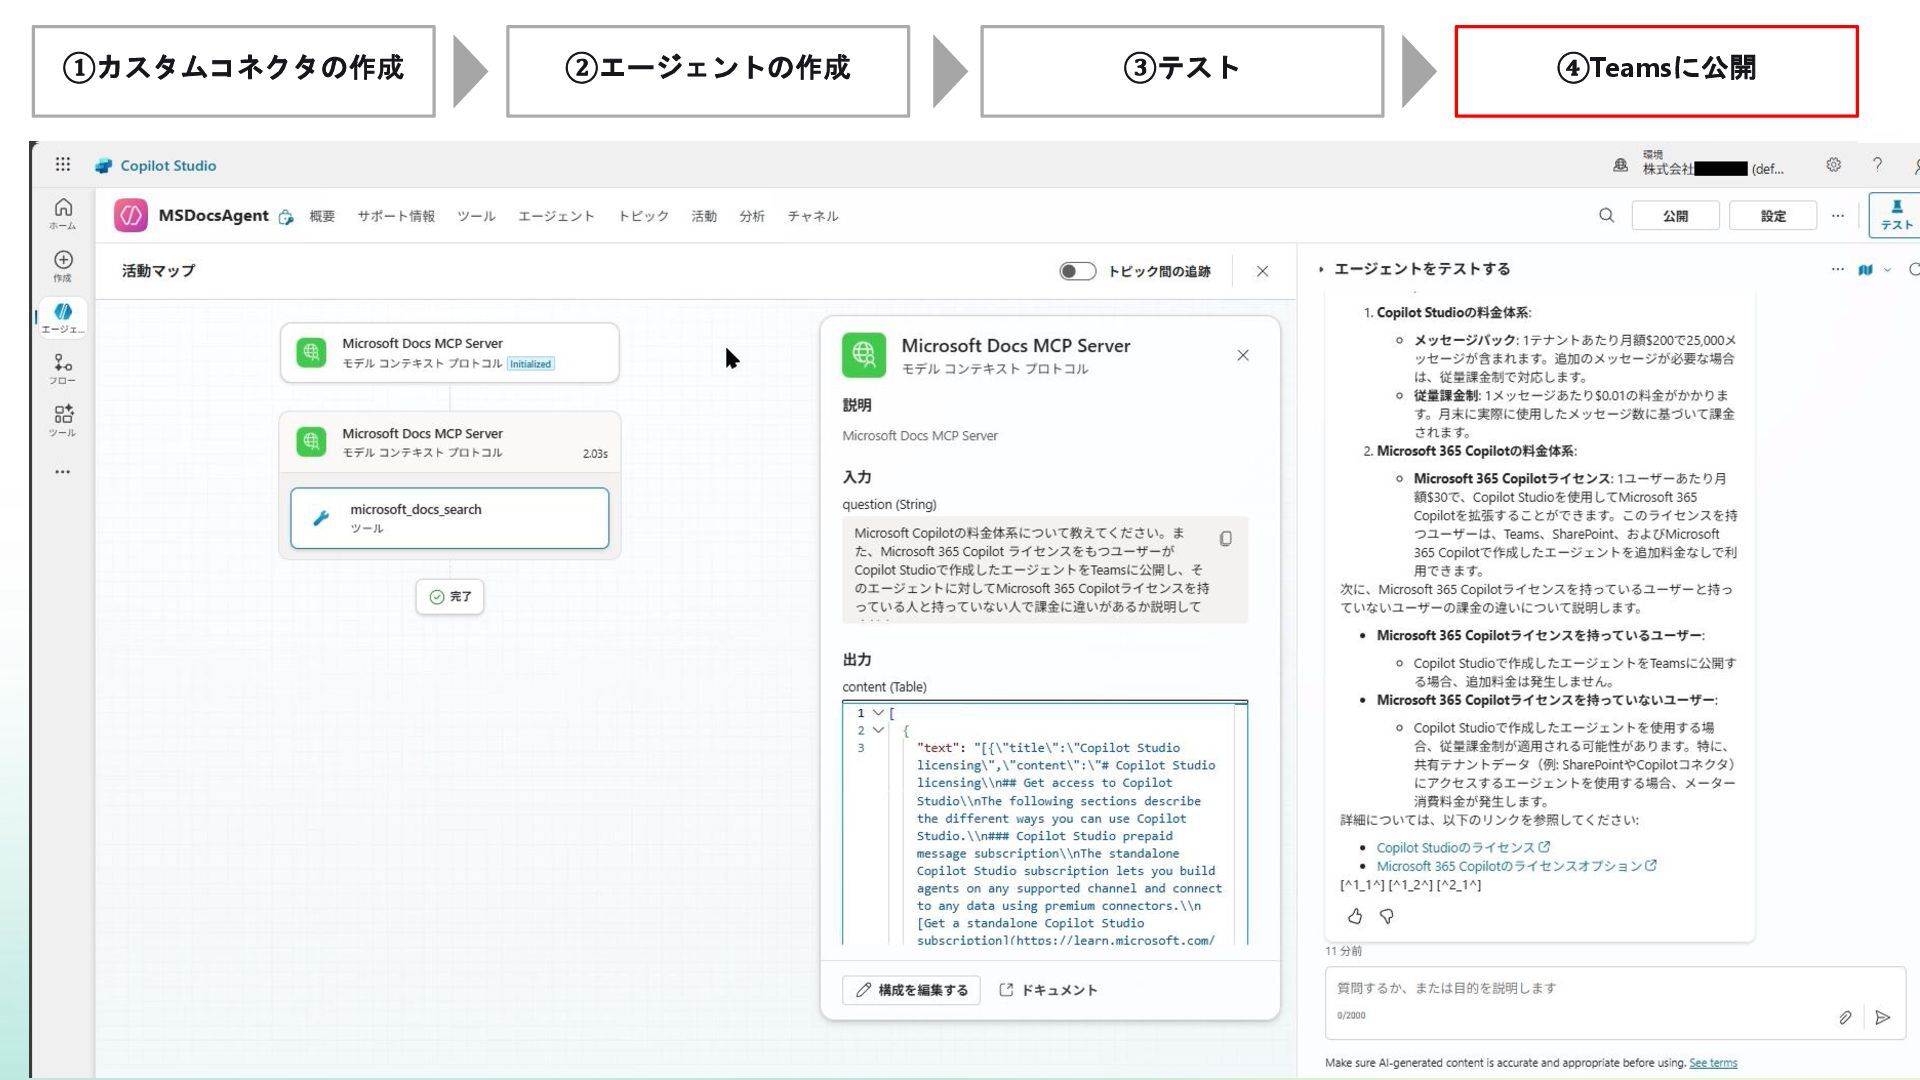Open the dropdown chevron beside map icon
Screen dimensions: 1920x1080
tap(1887, 269)
